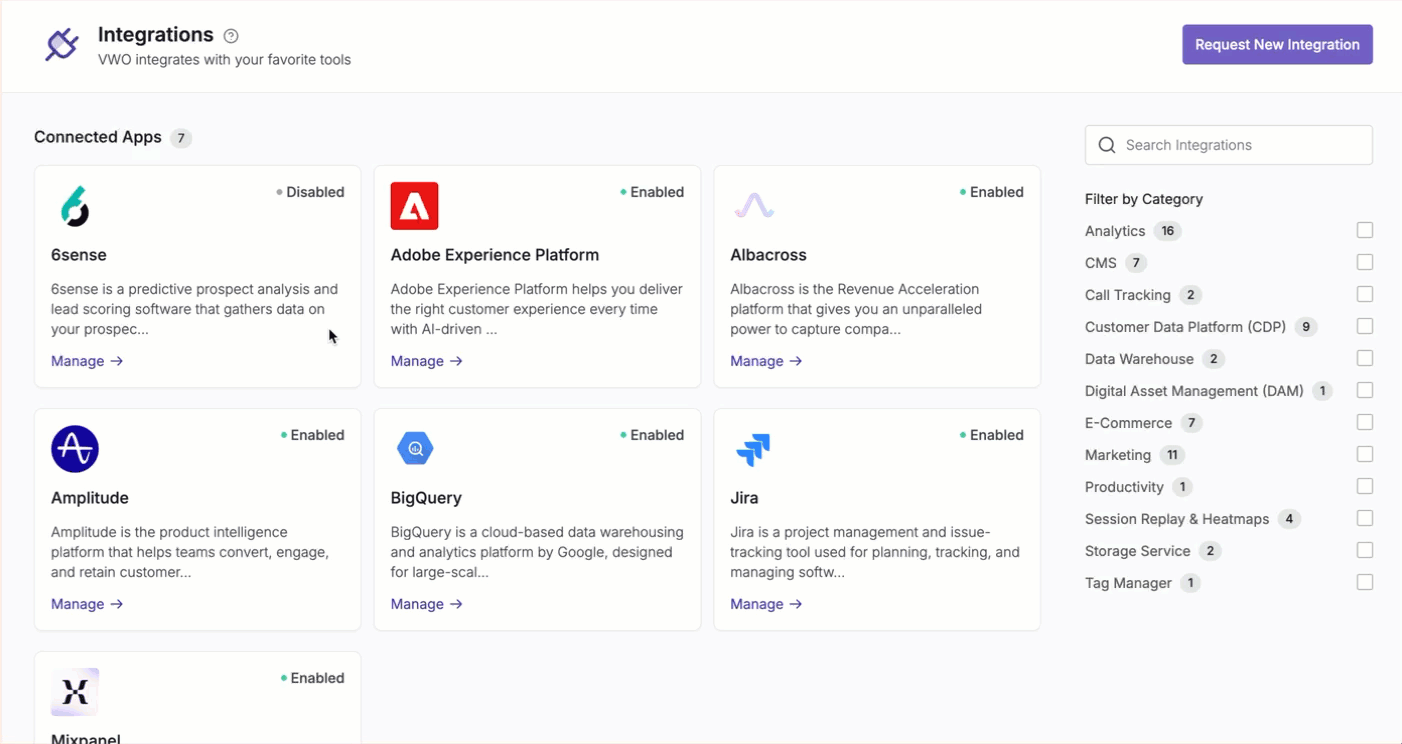Screen dimensions: 1402x744
Task: Check the Marketing category filter
Action: click(1365, 455)
